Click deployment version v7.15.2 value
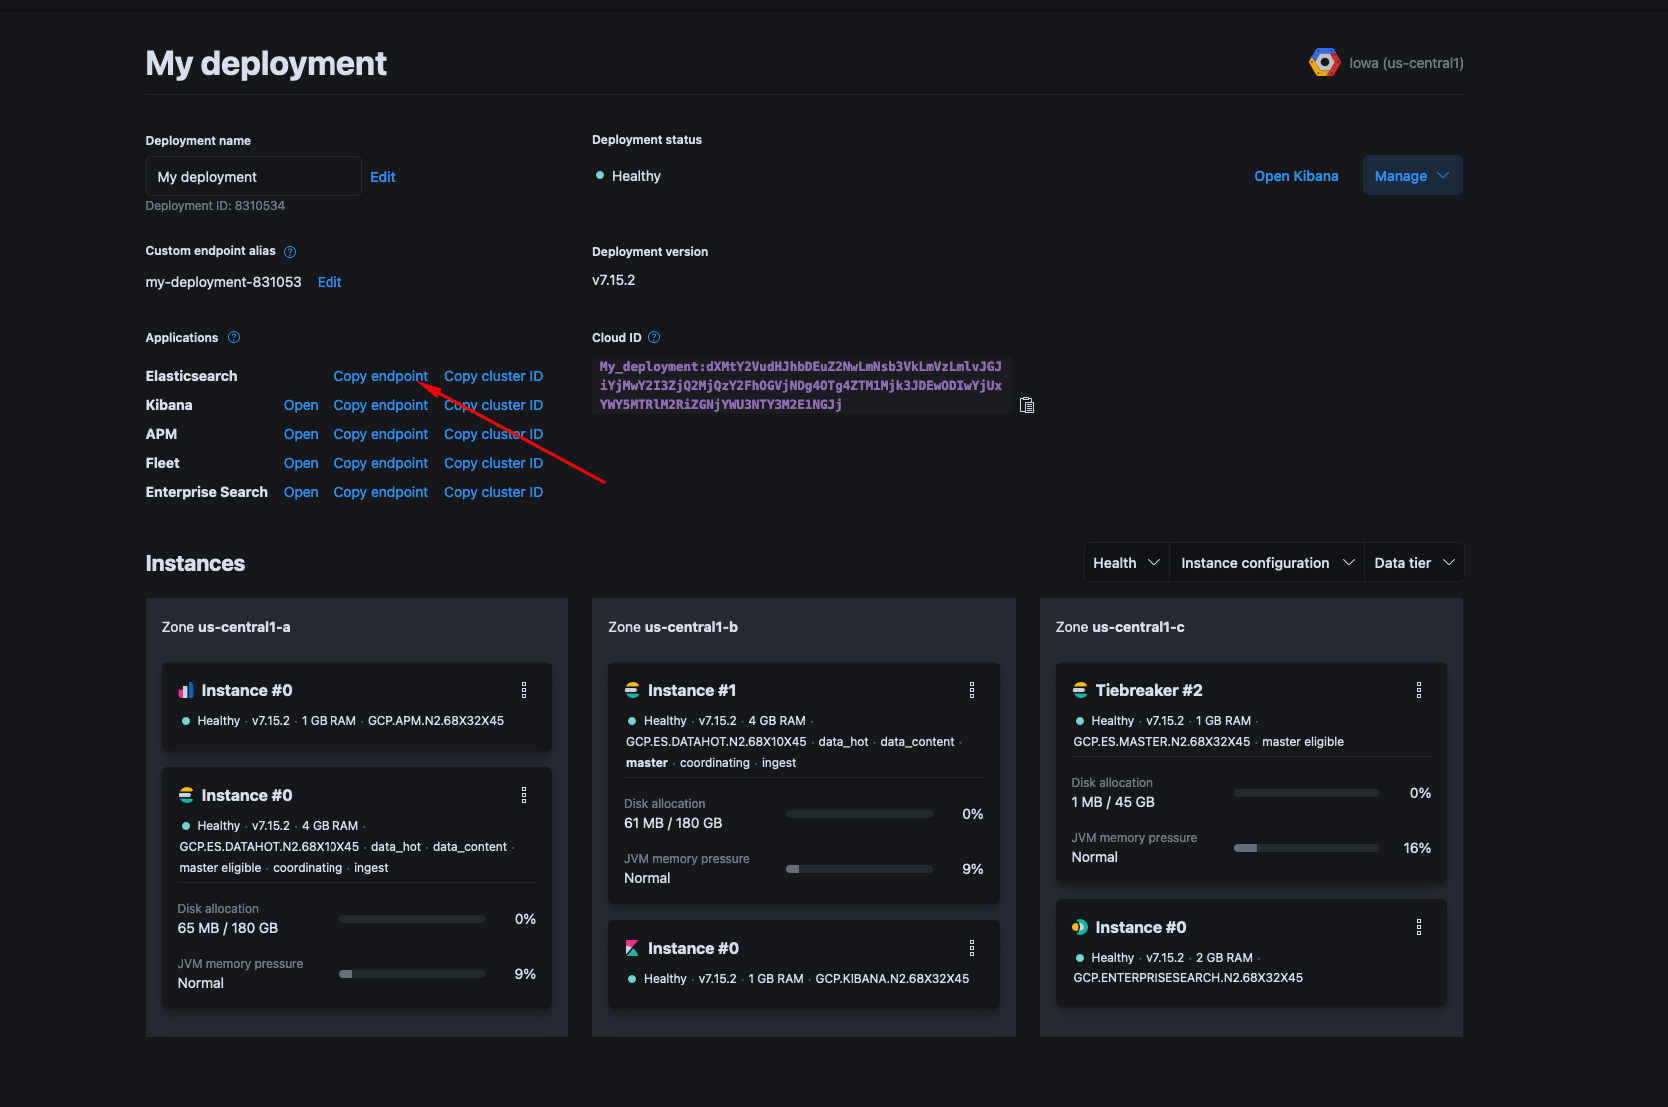Image resolution: width=1668 pixels, height=1107 pixels. (x=613, y=280)
